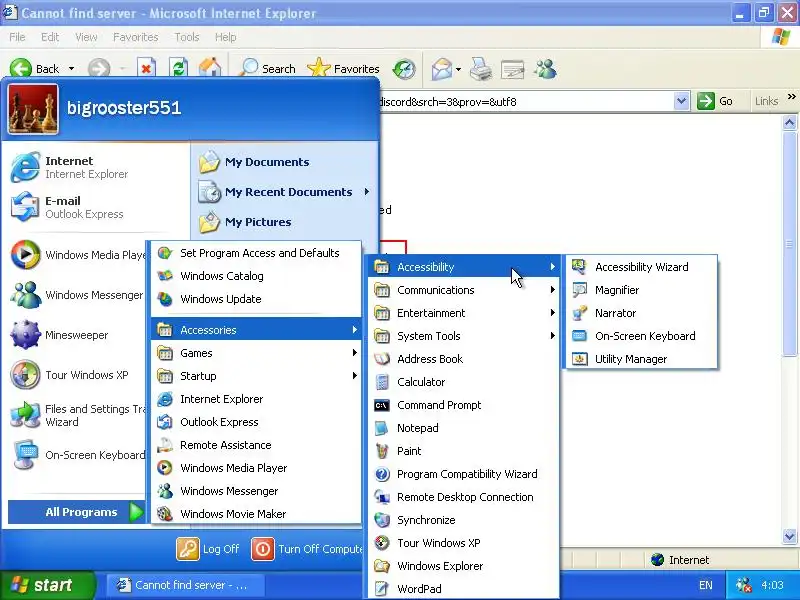Image resolution: width=800 pixels, height=600 pixels.
Task: Click the IE Print toolbar icon
Action: (x=481, y=69)
